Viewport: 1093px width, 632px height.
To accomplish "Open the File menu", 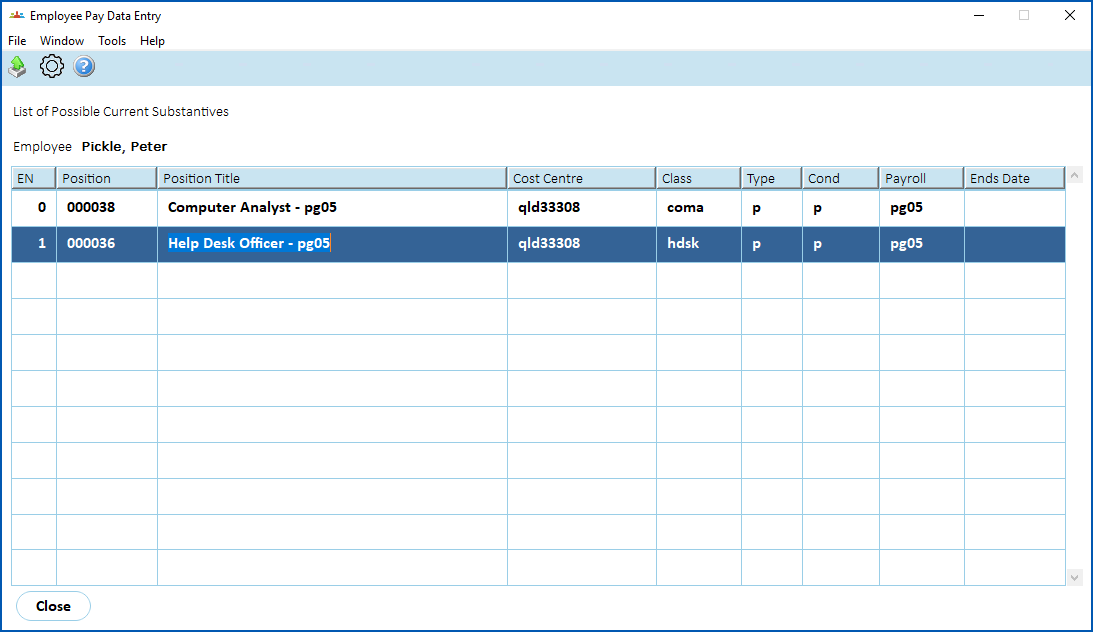I will click(x=17, y=40).
